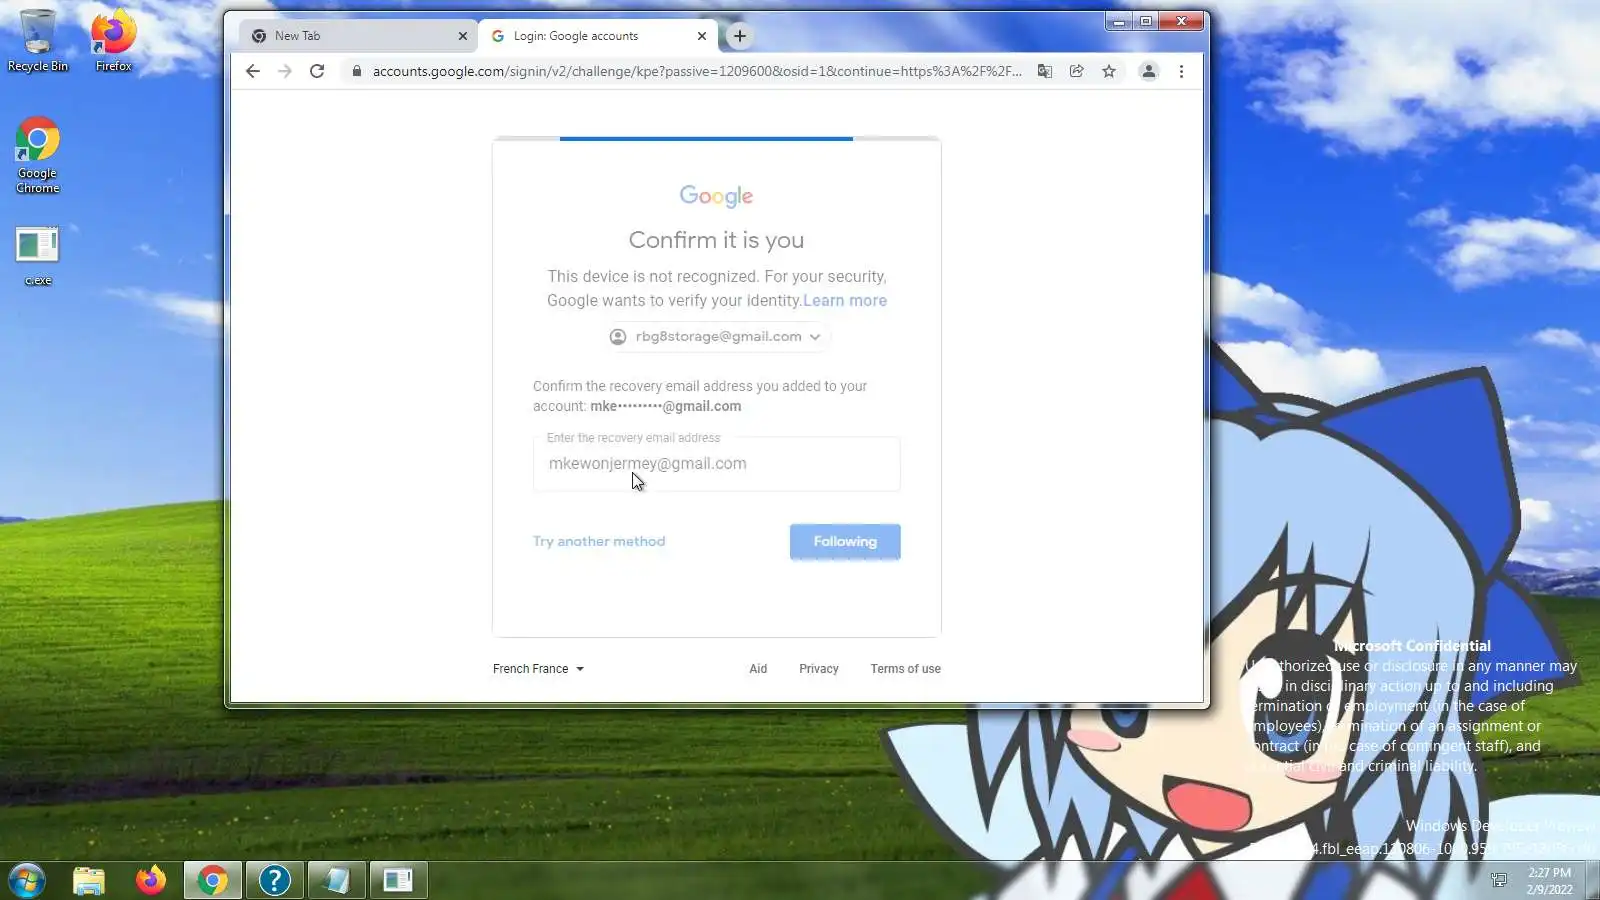Viewport: 1600px width, 900px height.
Task: Click the Share this page icon
Action: tap(1077, 71)
